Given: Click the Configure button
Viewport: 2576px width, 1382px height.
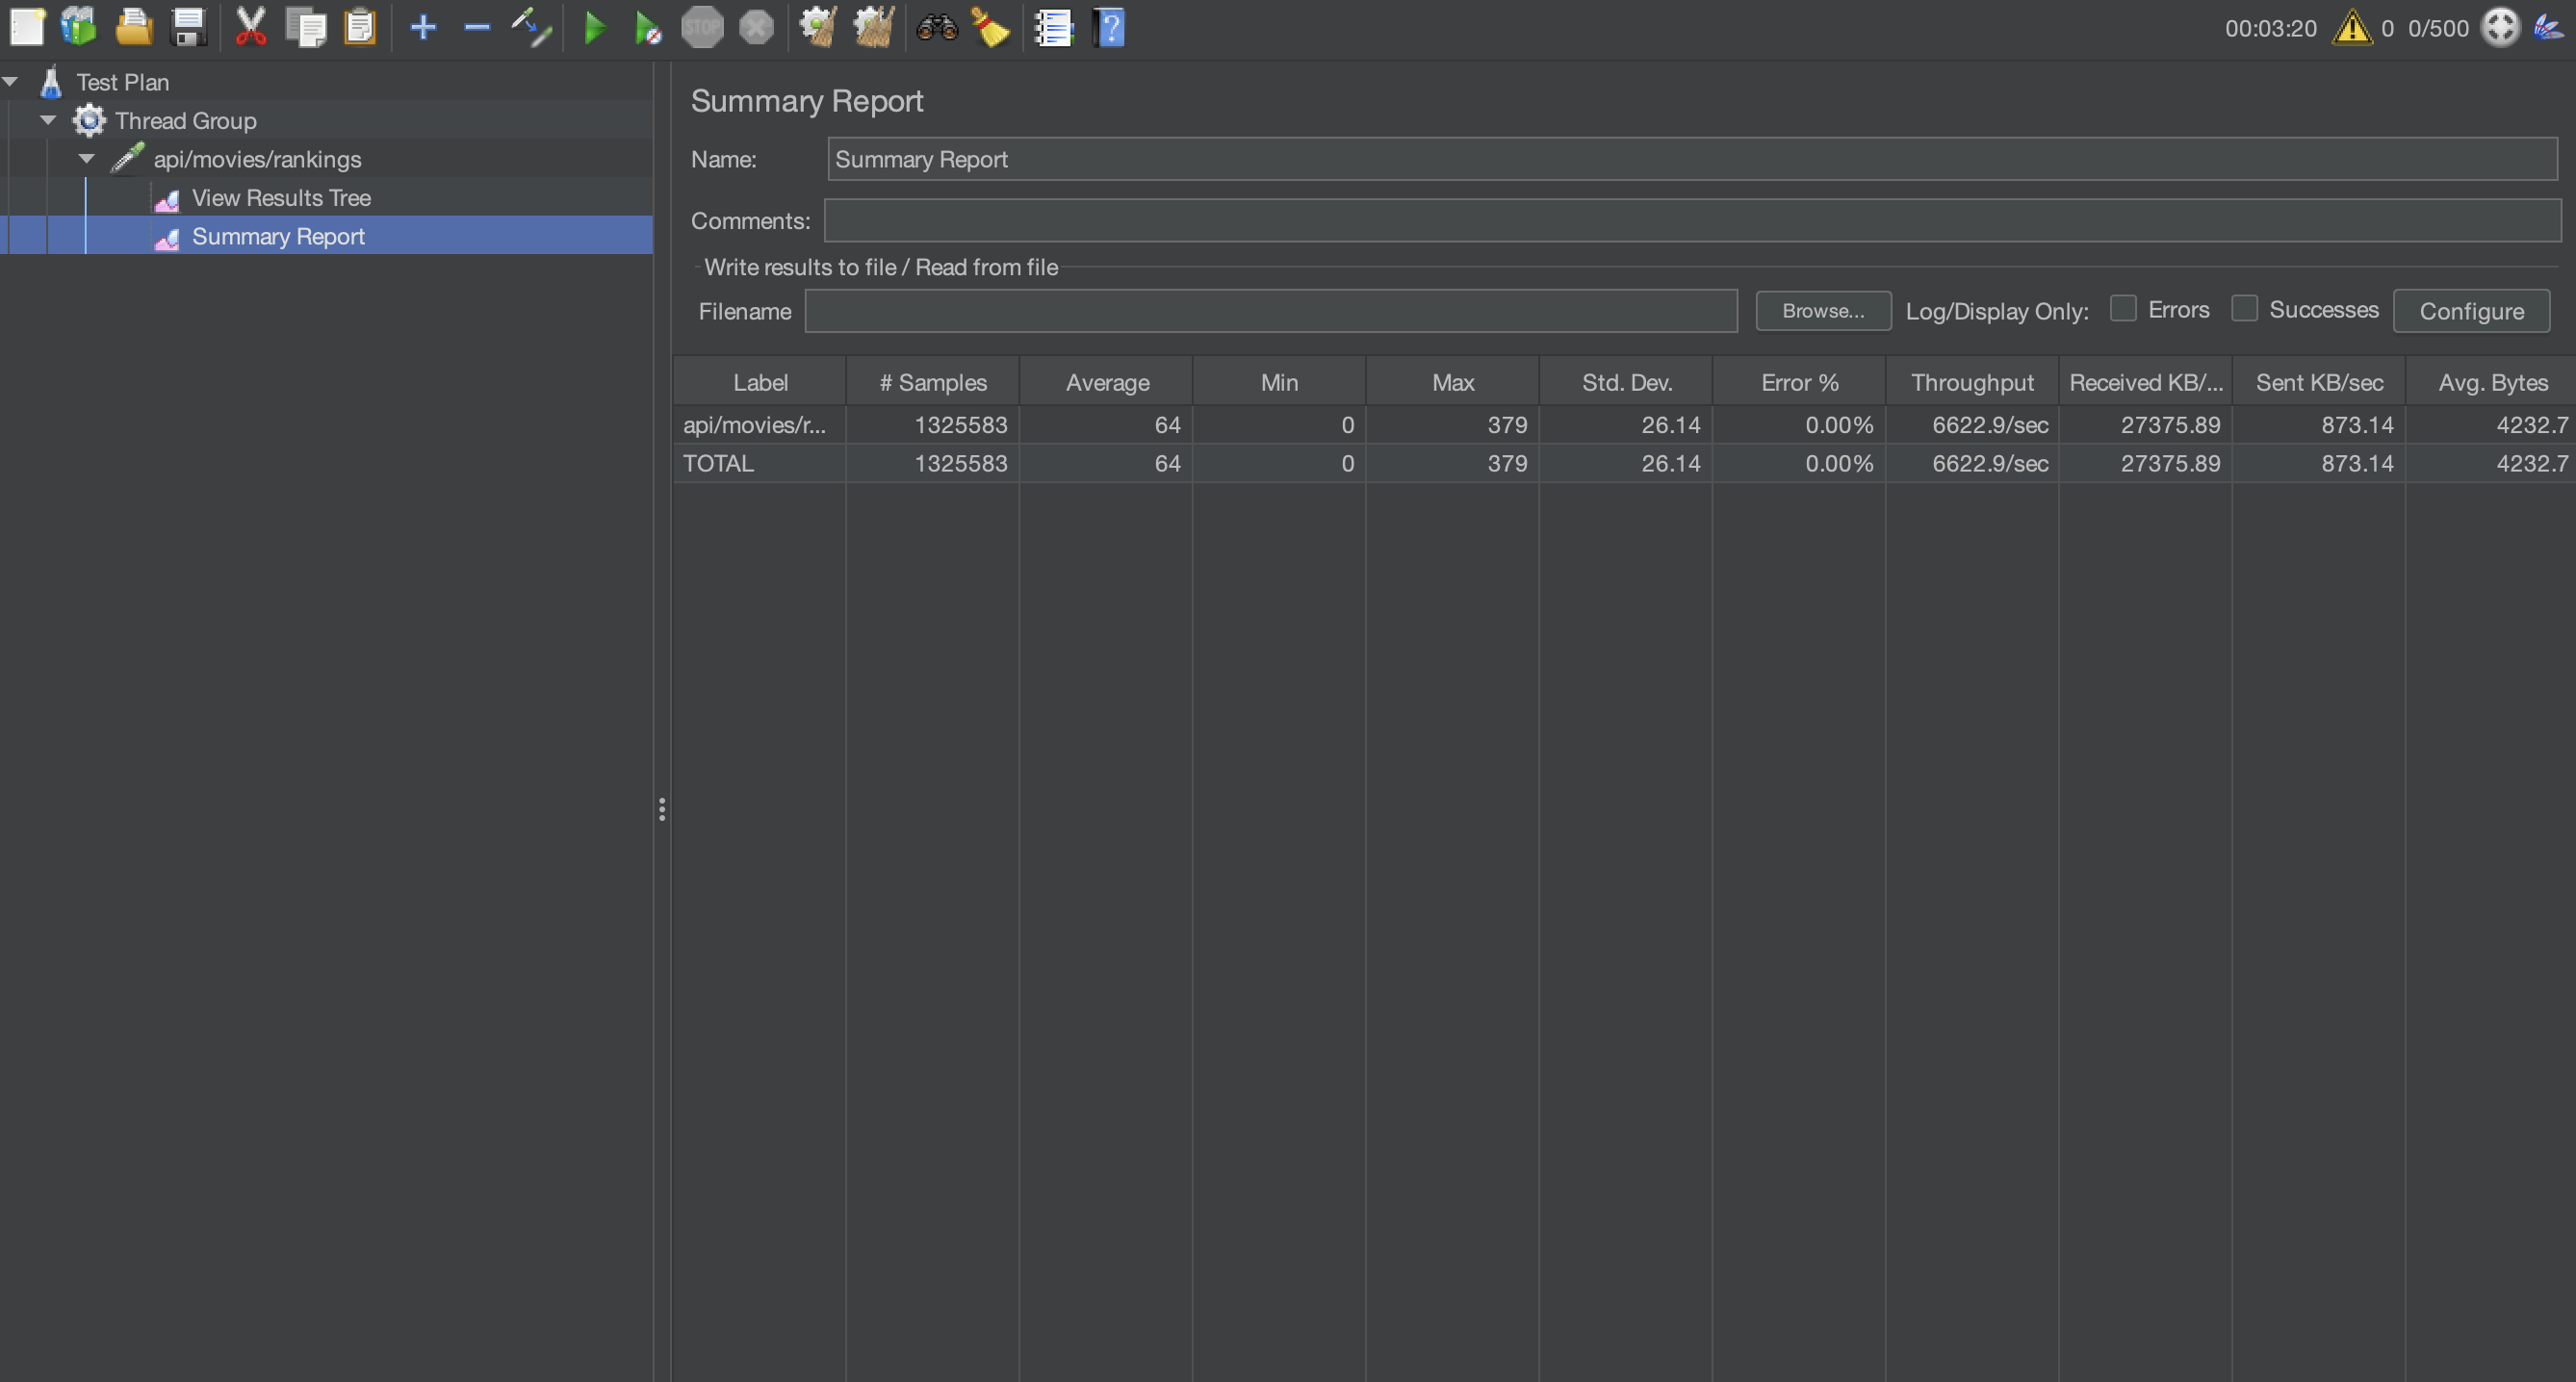Looking at the screenshot, I should click(2470, 311).
